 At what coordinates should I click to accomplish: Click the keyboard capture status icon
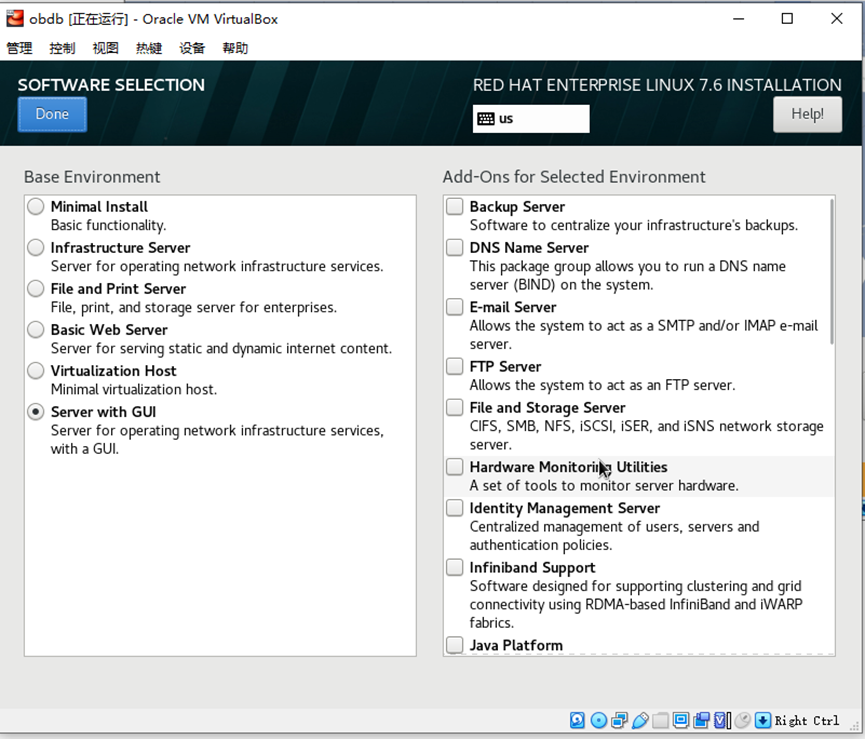tap(762, 720)
